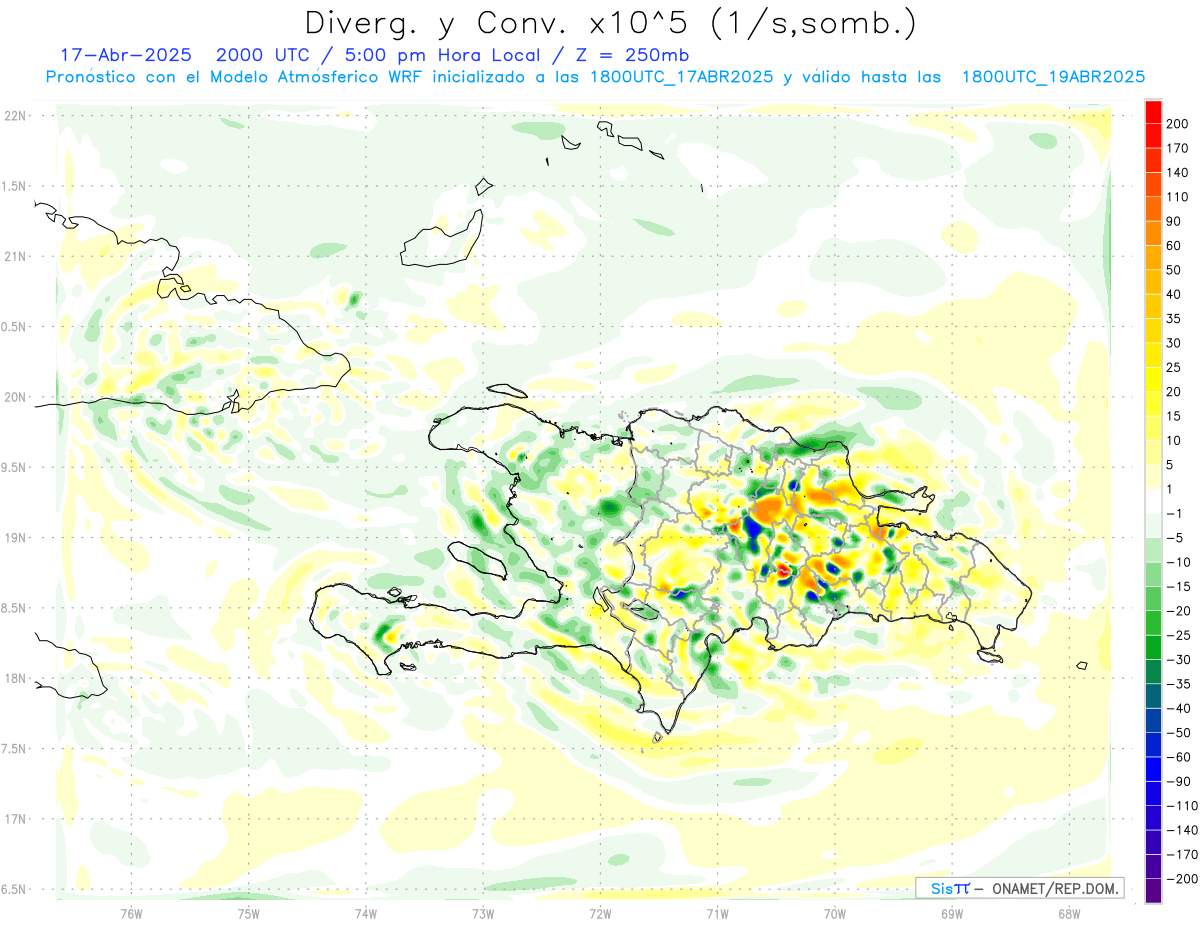
Task: Click the '21N' latitude label
Action: tap(15, 257)
